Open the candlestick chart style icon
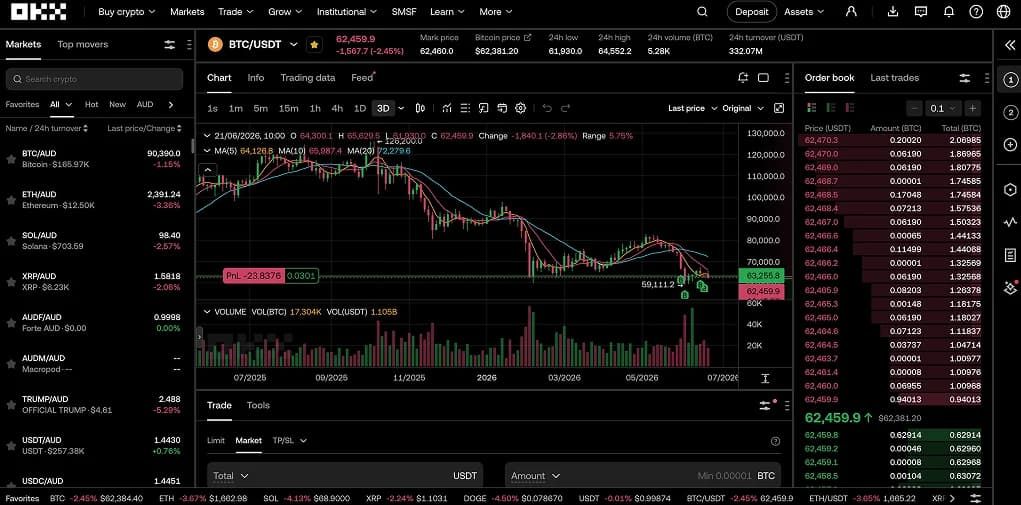Screen dimensions: 1021x505 pyautogui.click(x=421, y=108)
